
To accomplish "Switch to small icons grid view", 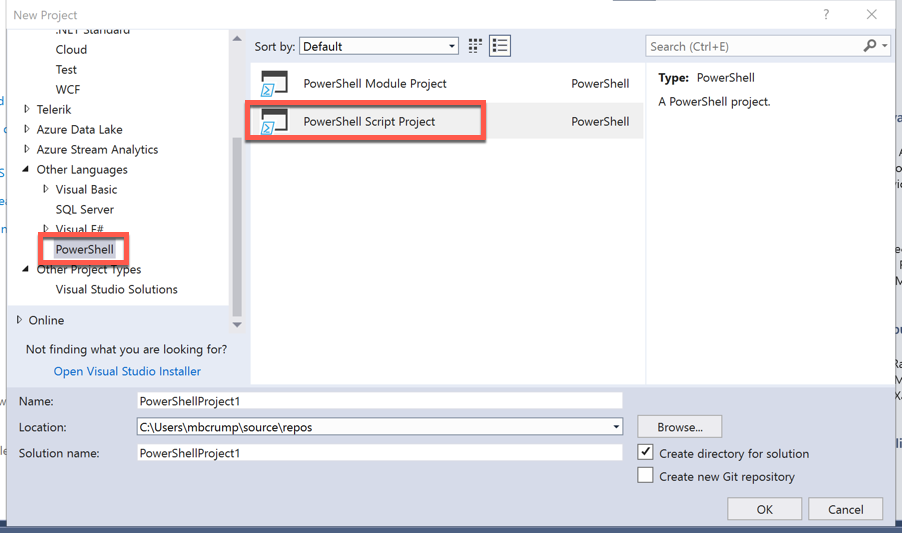I will click(x=475, y=46).
